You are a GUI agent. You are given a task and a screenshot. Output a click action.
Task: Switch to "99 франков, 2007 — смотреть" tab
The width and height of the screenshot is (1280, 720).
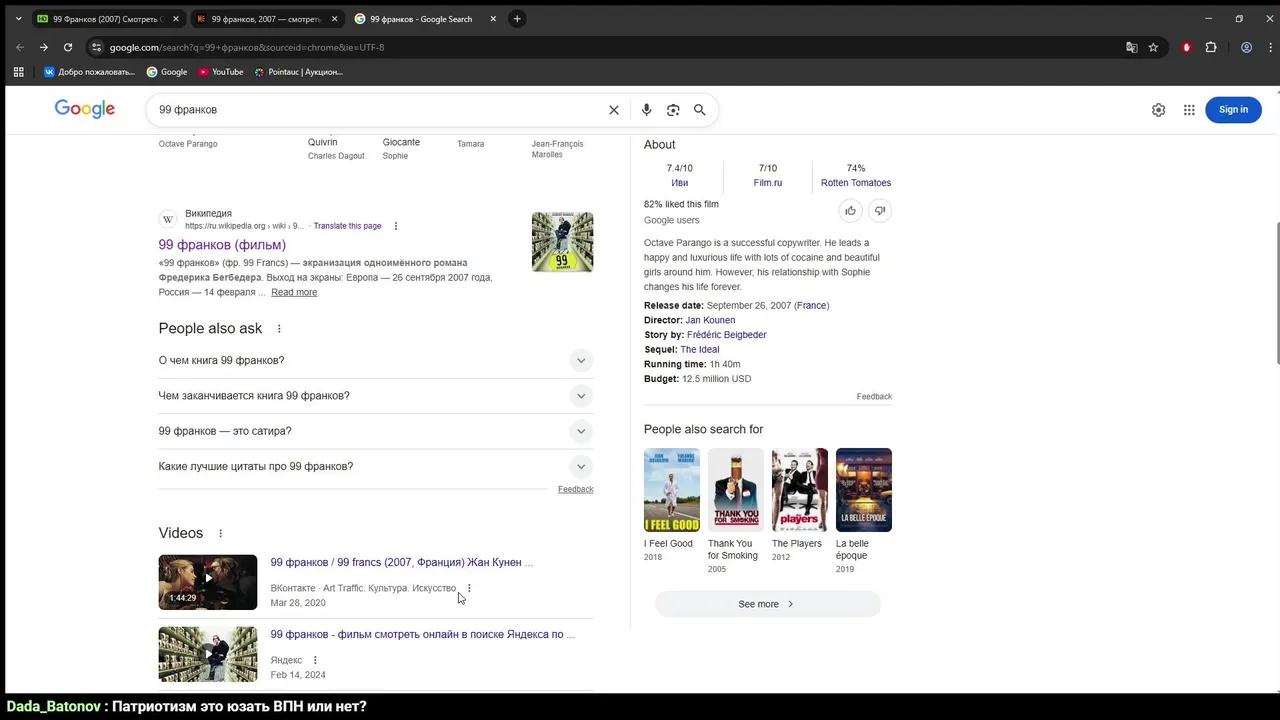pyautogui.click(x=265, y=19)
